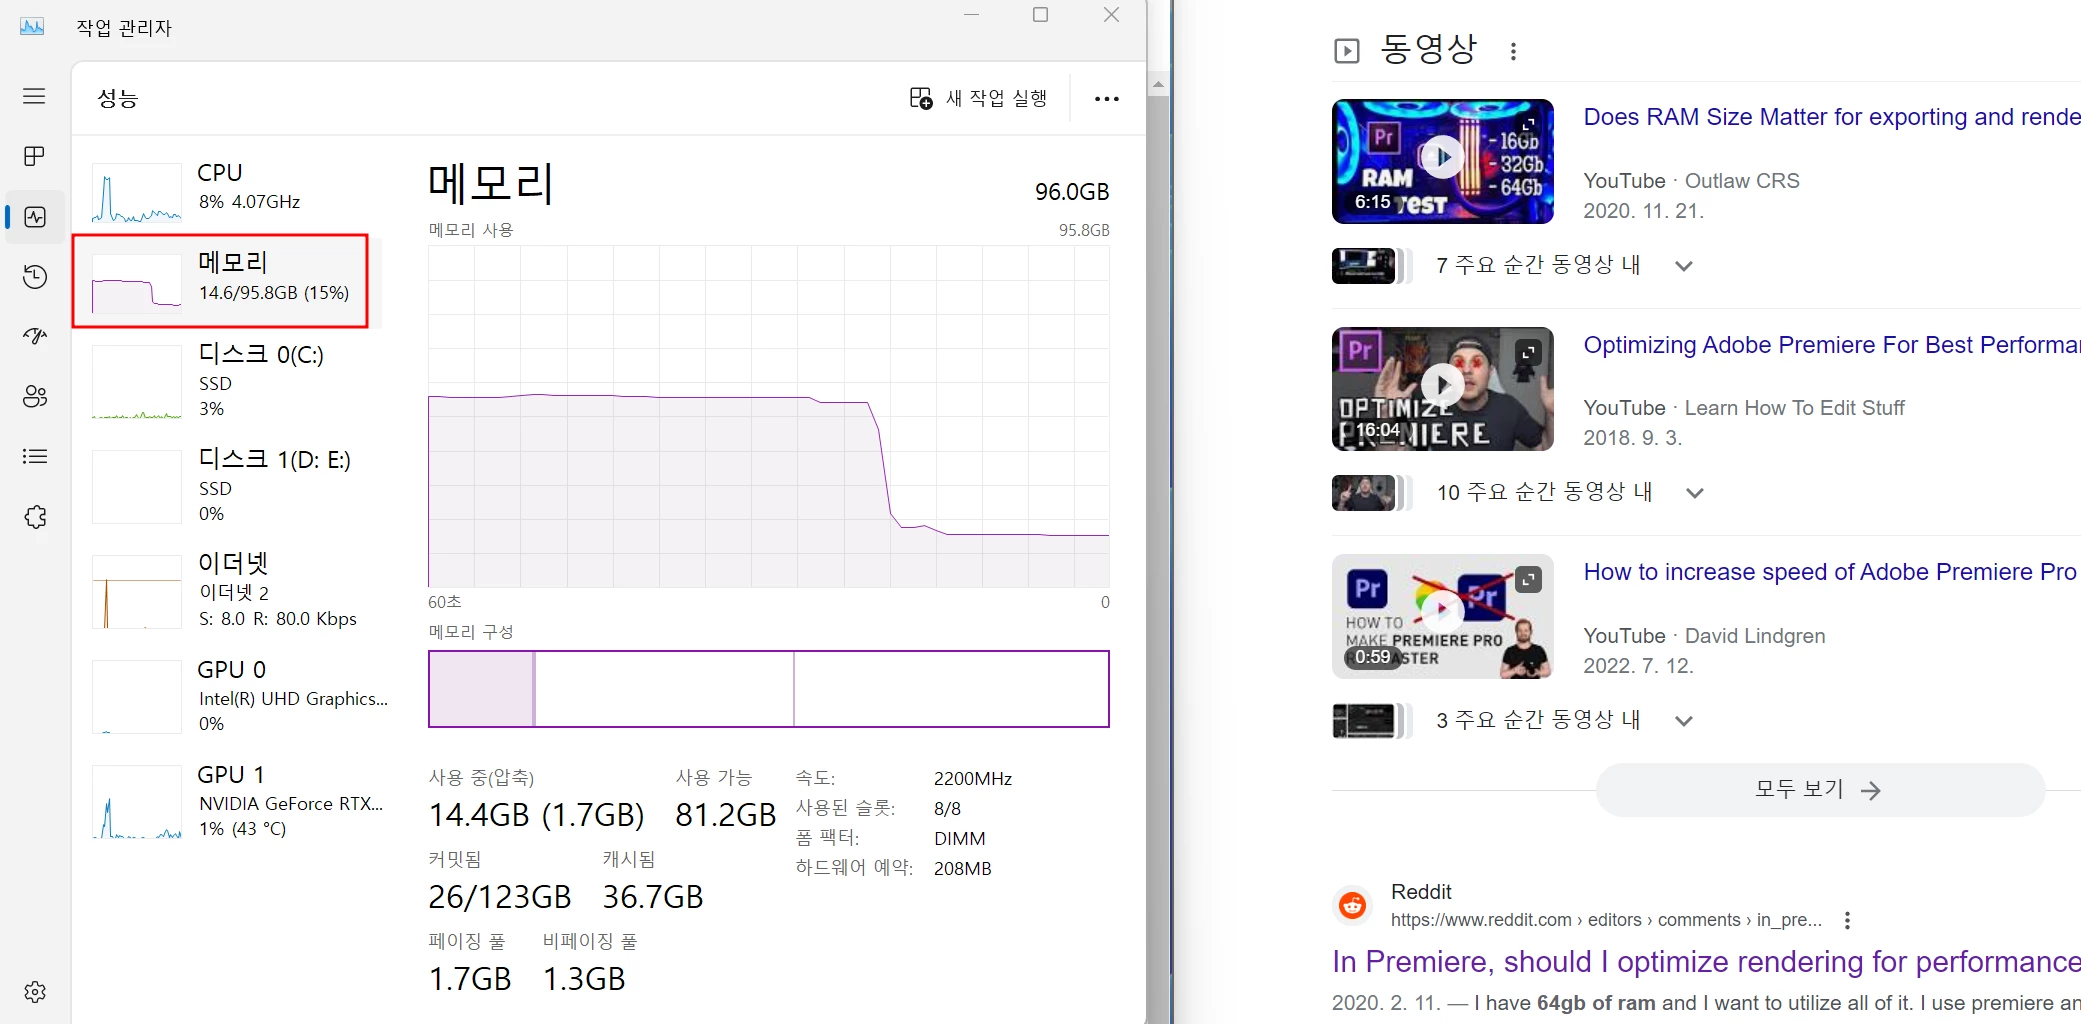Open the App history sidebar icon

35,277
